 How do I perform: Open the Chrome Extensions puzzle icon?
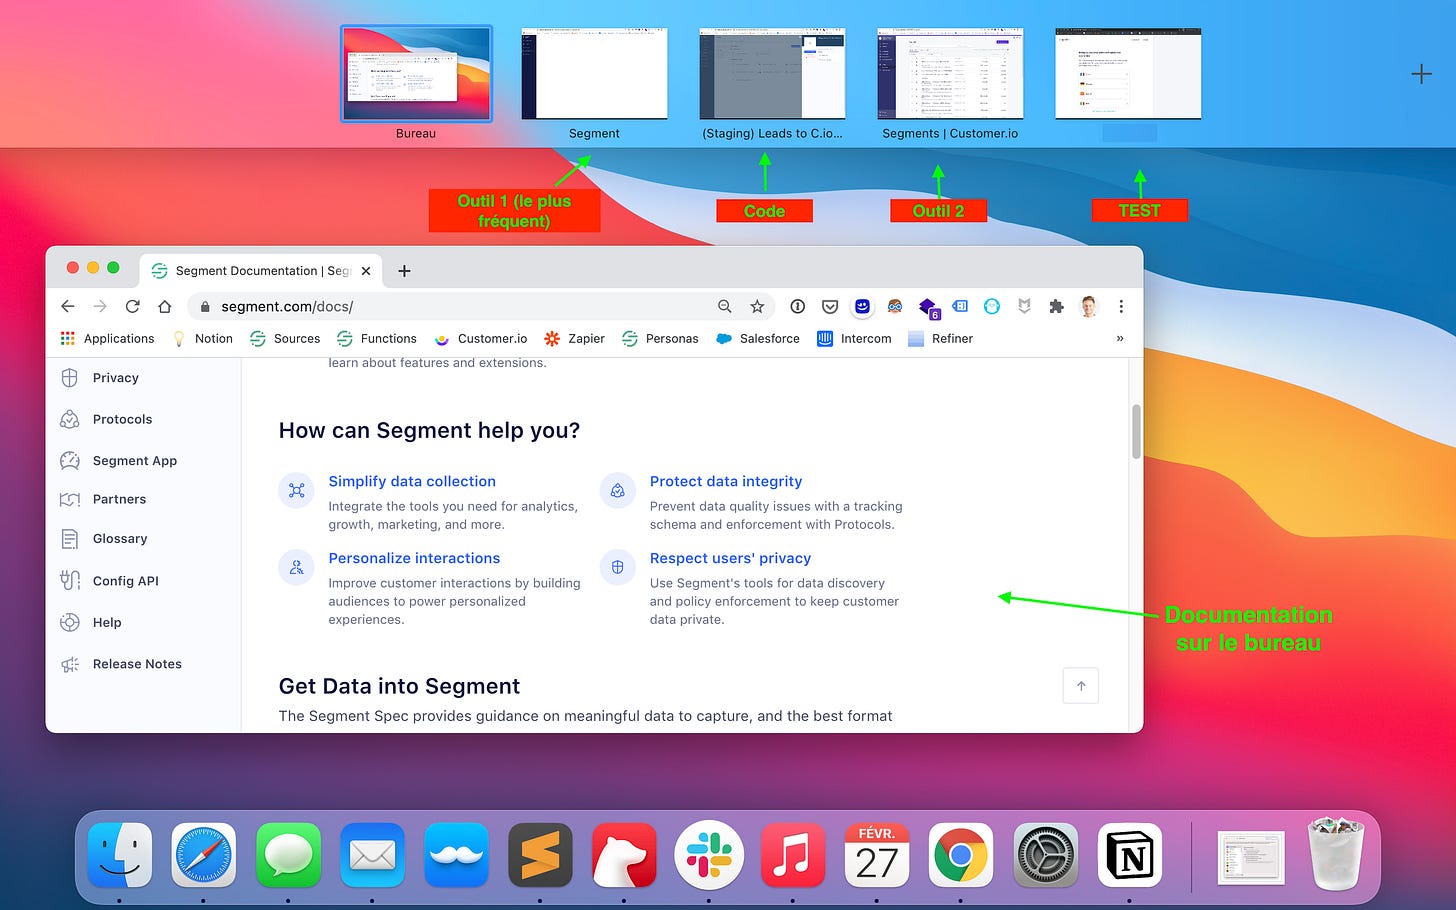[x=1056, y=306]
